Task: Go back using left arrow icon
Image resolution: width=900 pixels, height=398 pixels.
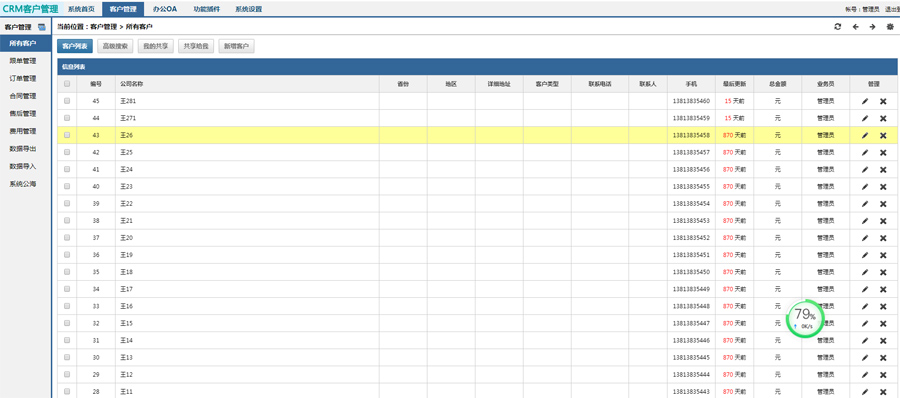Action: [x=855, y=27]
